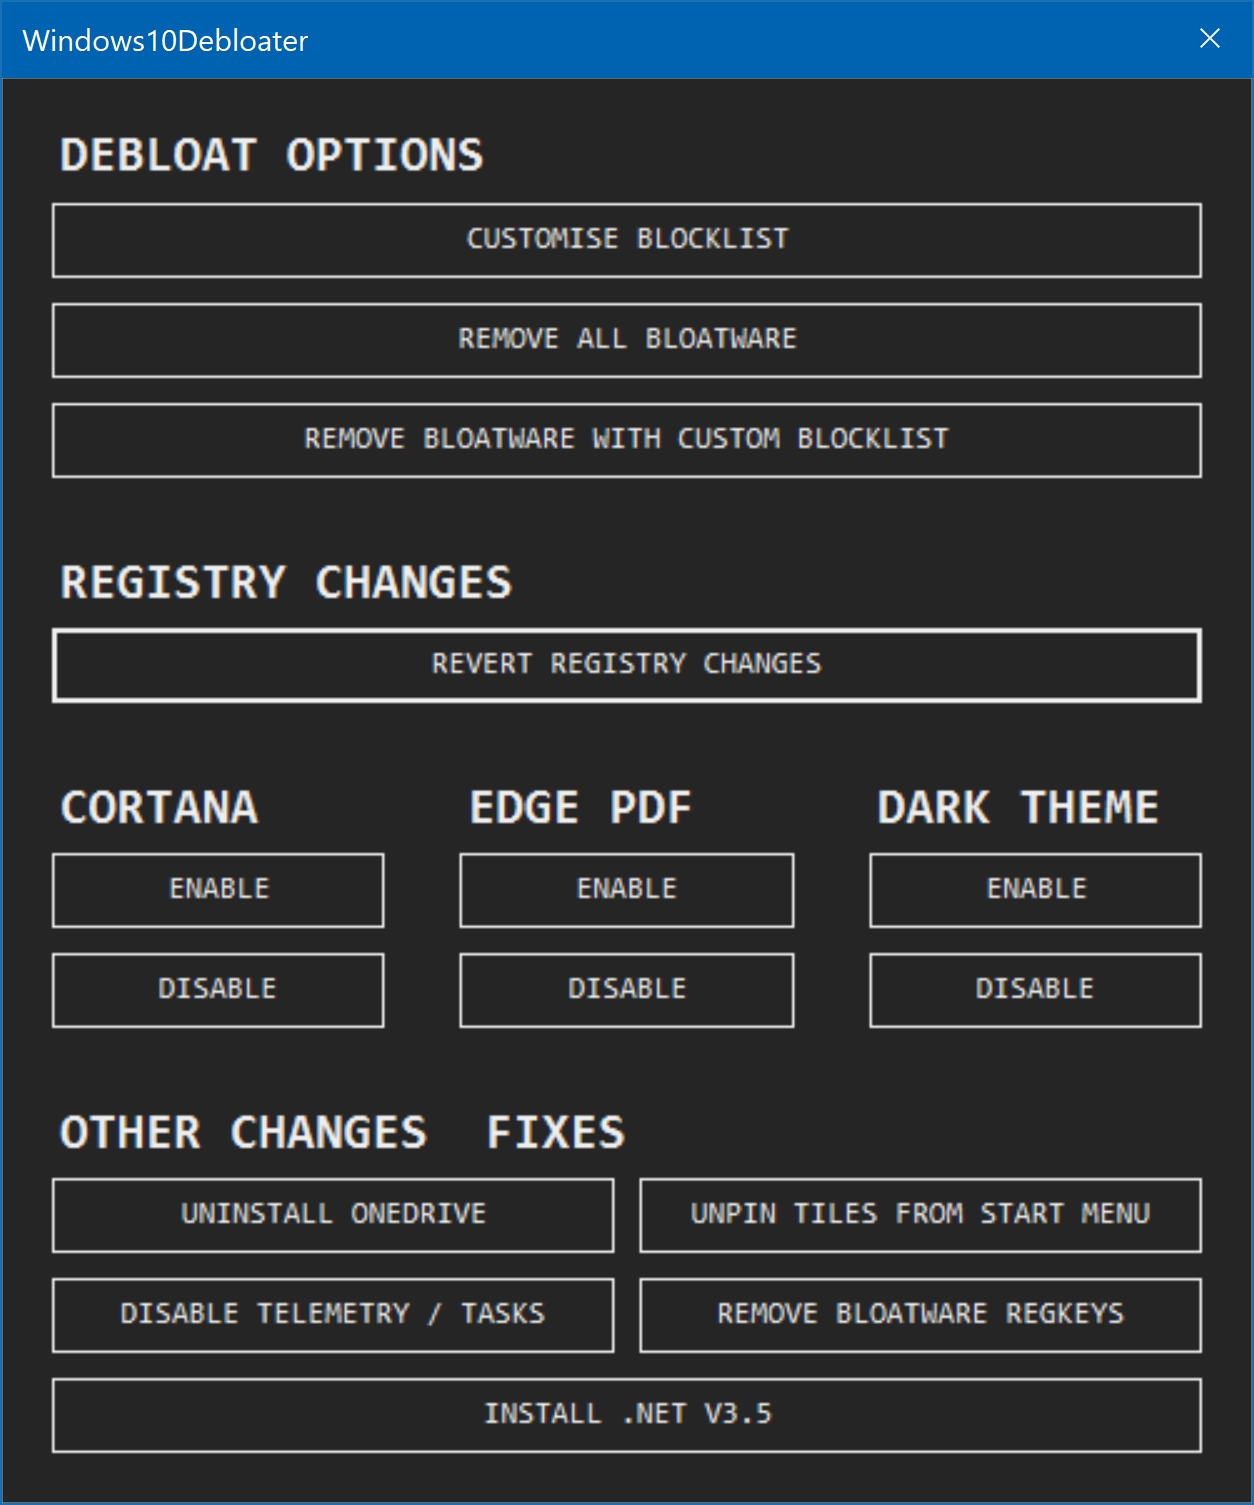Click the Cortana section heading
The image size is (1254, 1505).
[x=160, y=808]
